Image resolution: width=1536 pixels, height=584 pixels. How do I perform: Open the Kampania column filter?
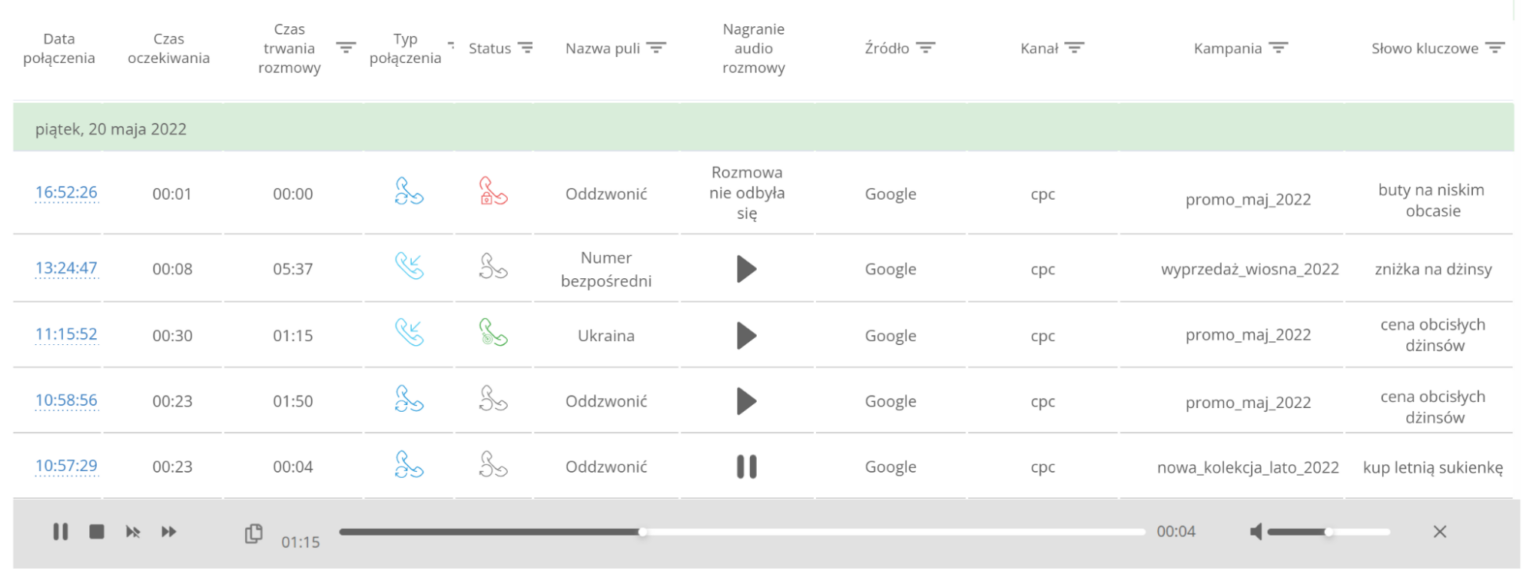pos(1278,48)
